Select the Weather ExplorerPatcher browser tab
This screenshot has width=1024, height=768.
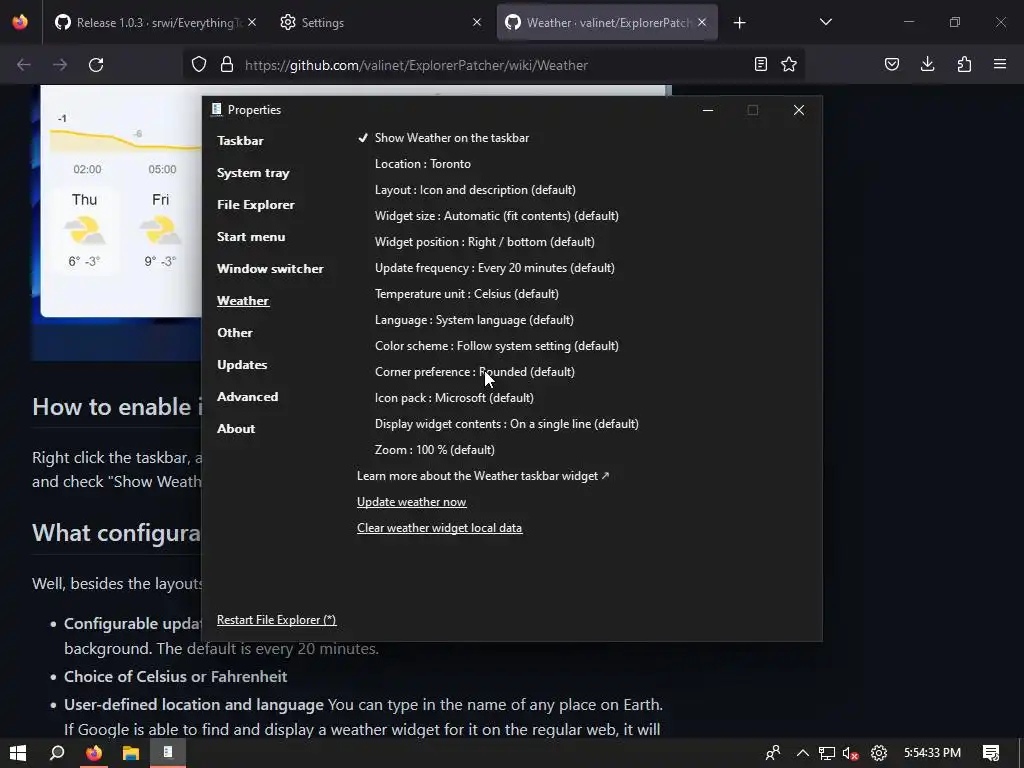tap(607, 22)
